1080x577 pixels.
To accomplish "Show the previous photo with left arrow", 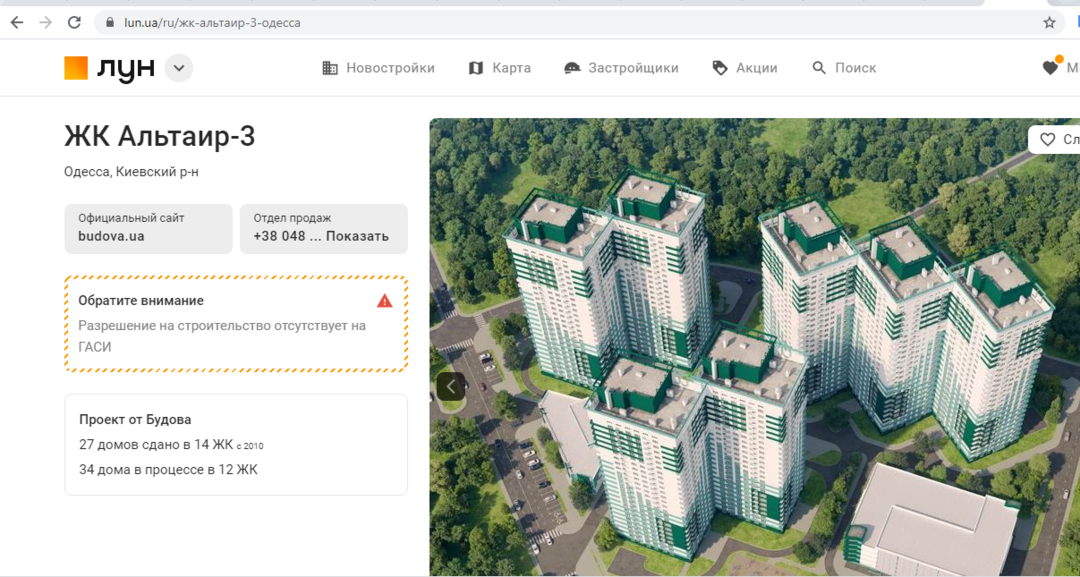I will [x=451, y=386].
